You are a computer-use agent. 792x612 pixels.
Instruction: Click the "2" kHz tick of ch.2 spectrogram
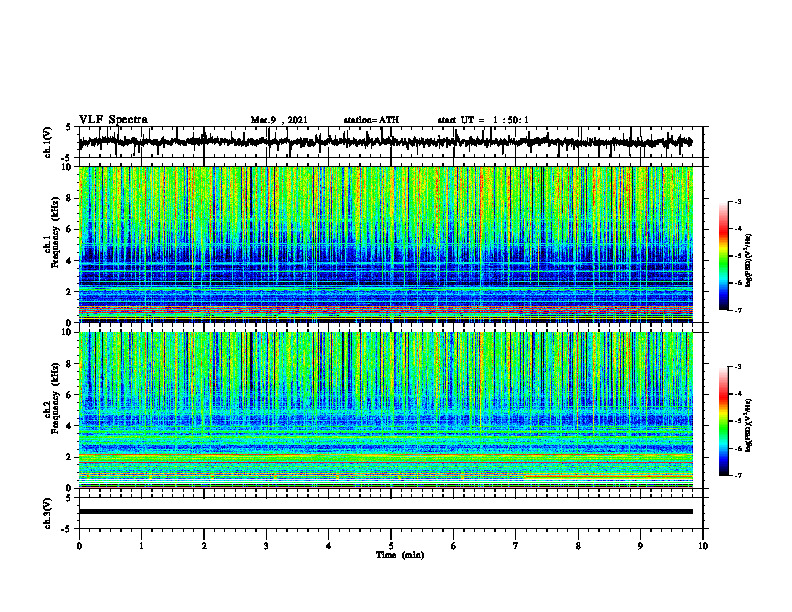(x=70, y=457)
